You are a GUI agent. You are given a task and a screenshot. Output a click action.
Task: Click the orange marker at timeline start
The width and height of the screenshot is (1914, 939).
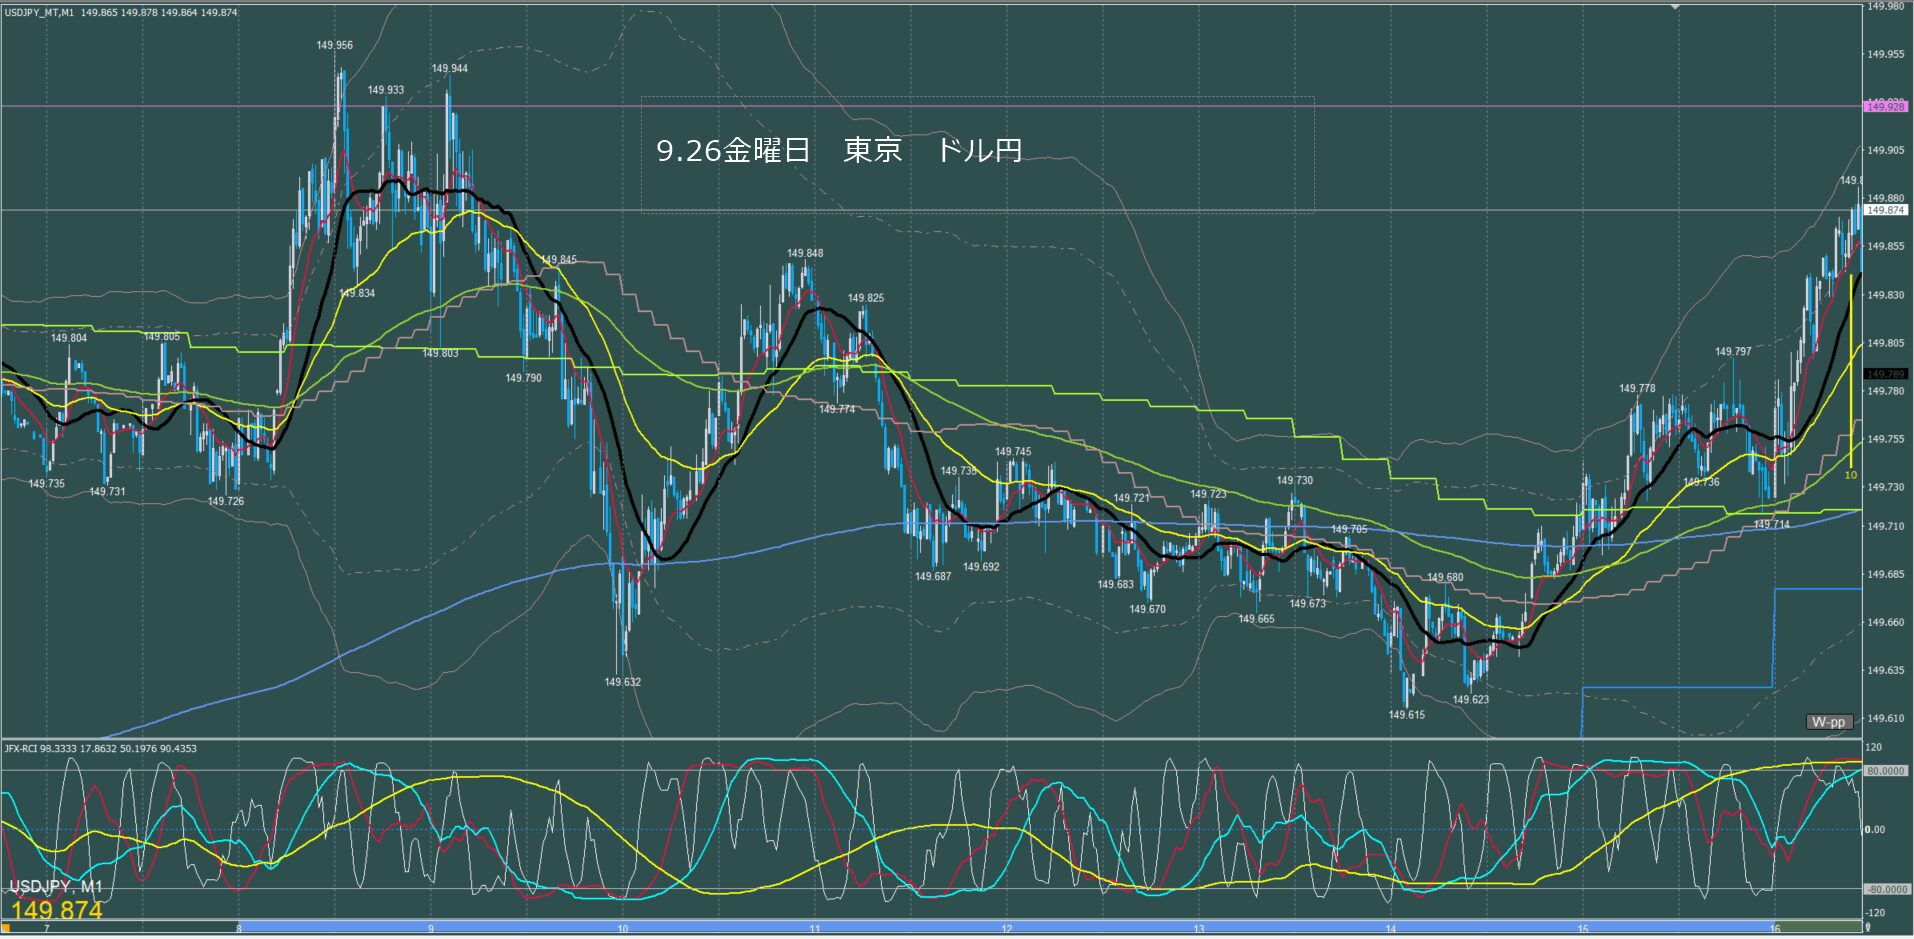(4, 929)
